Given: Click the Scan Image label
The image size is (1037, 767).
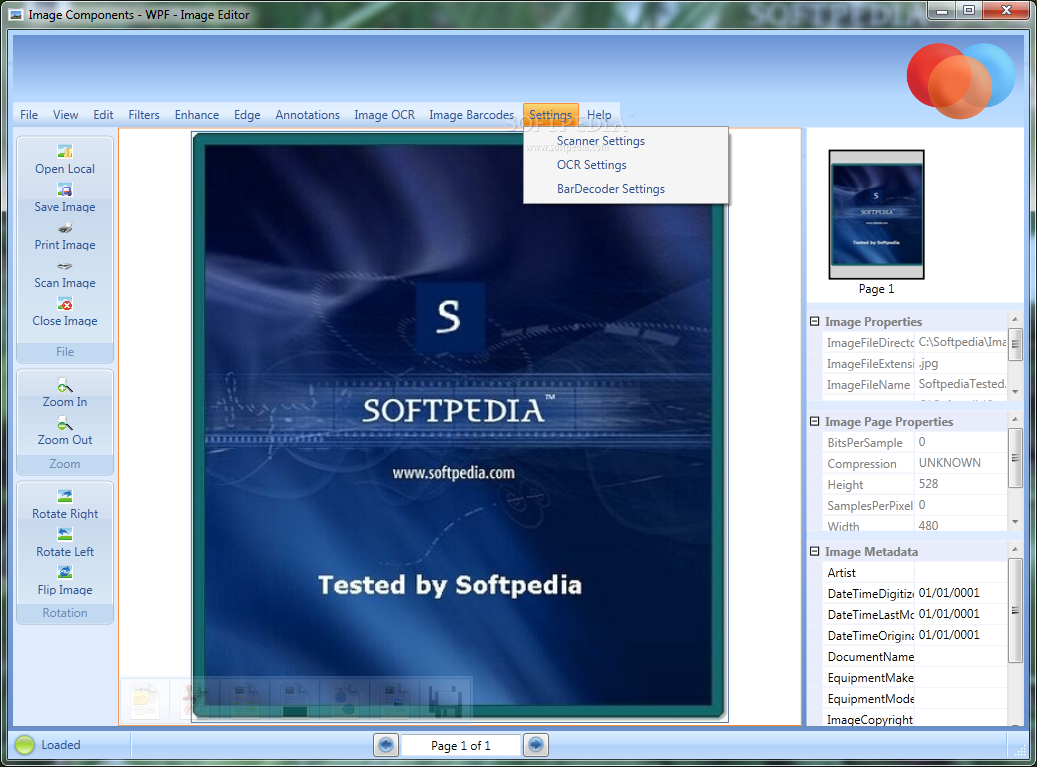Looking at the screenshot, I should pos(65,283).
